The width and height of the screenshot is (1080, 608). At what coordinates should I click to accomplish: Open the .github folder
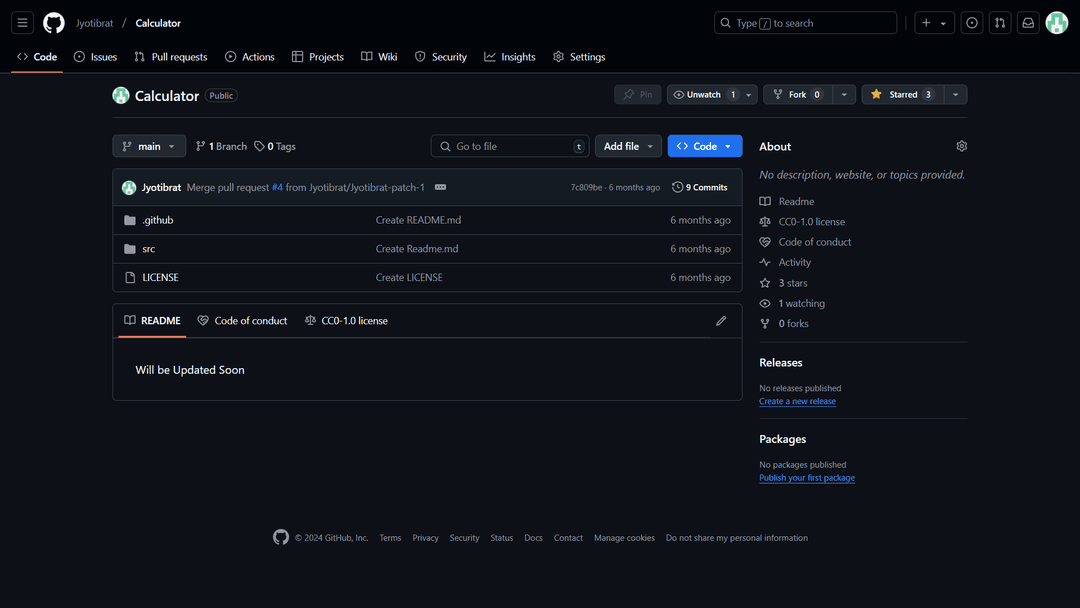pos(158,220)
